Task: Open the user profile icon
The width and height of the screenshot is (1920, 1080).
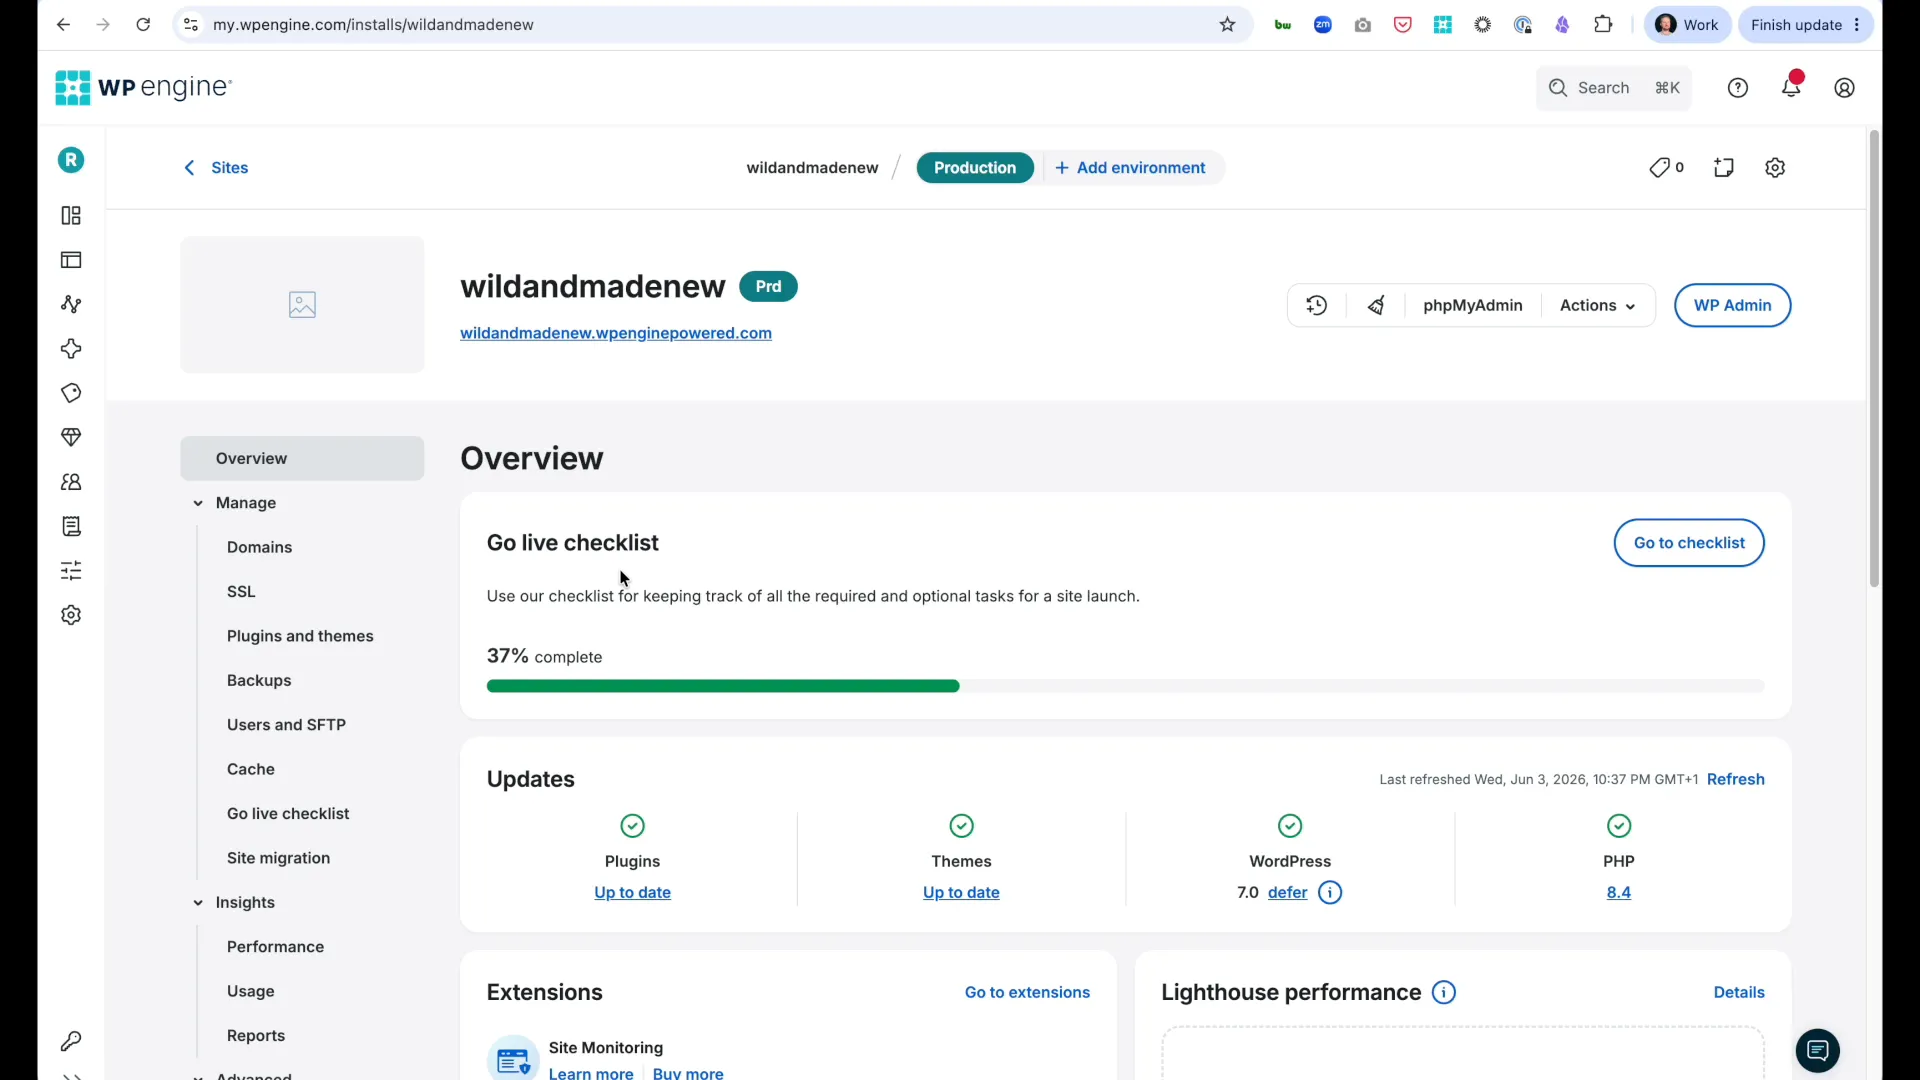Action: coord(1845,88)
